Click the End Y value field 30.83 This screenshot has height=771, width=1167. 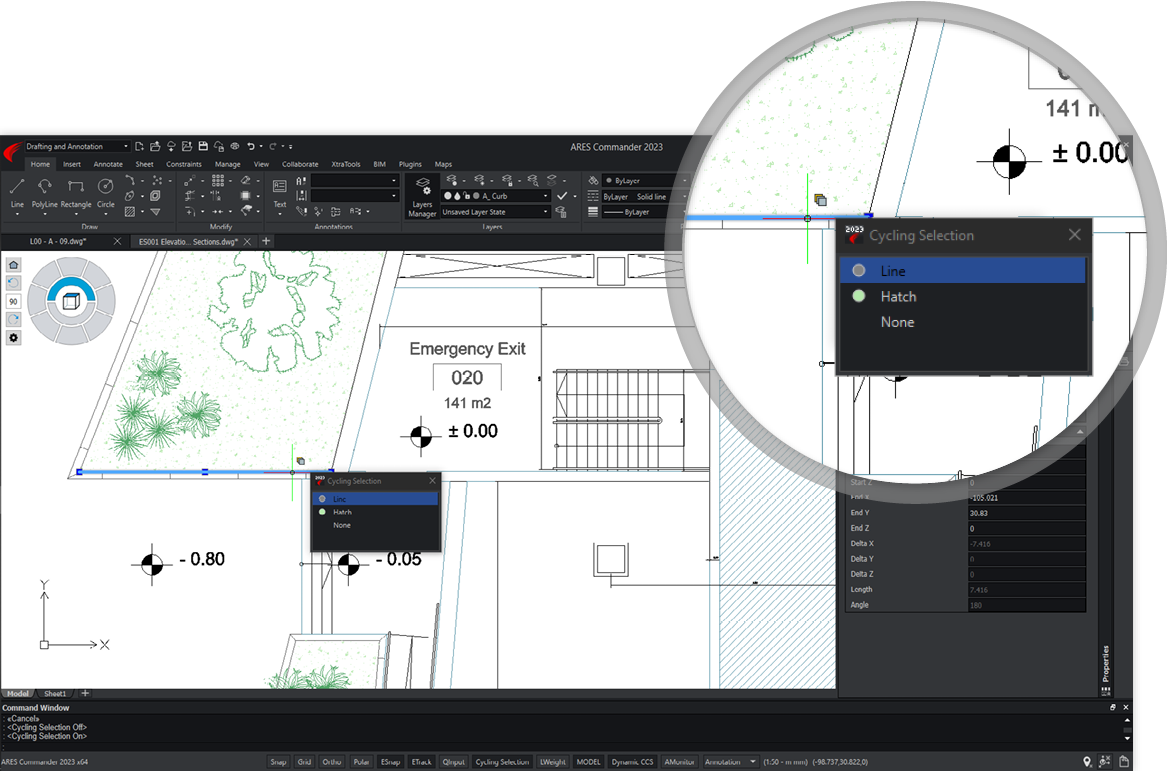point(1026,514)
